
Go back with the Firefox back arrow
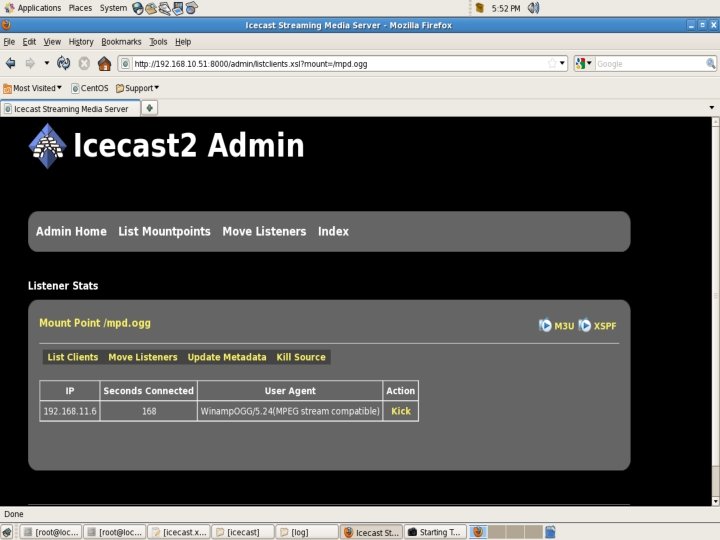click(x=11, y=63)
